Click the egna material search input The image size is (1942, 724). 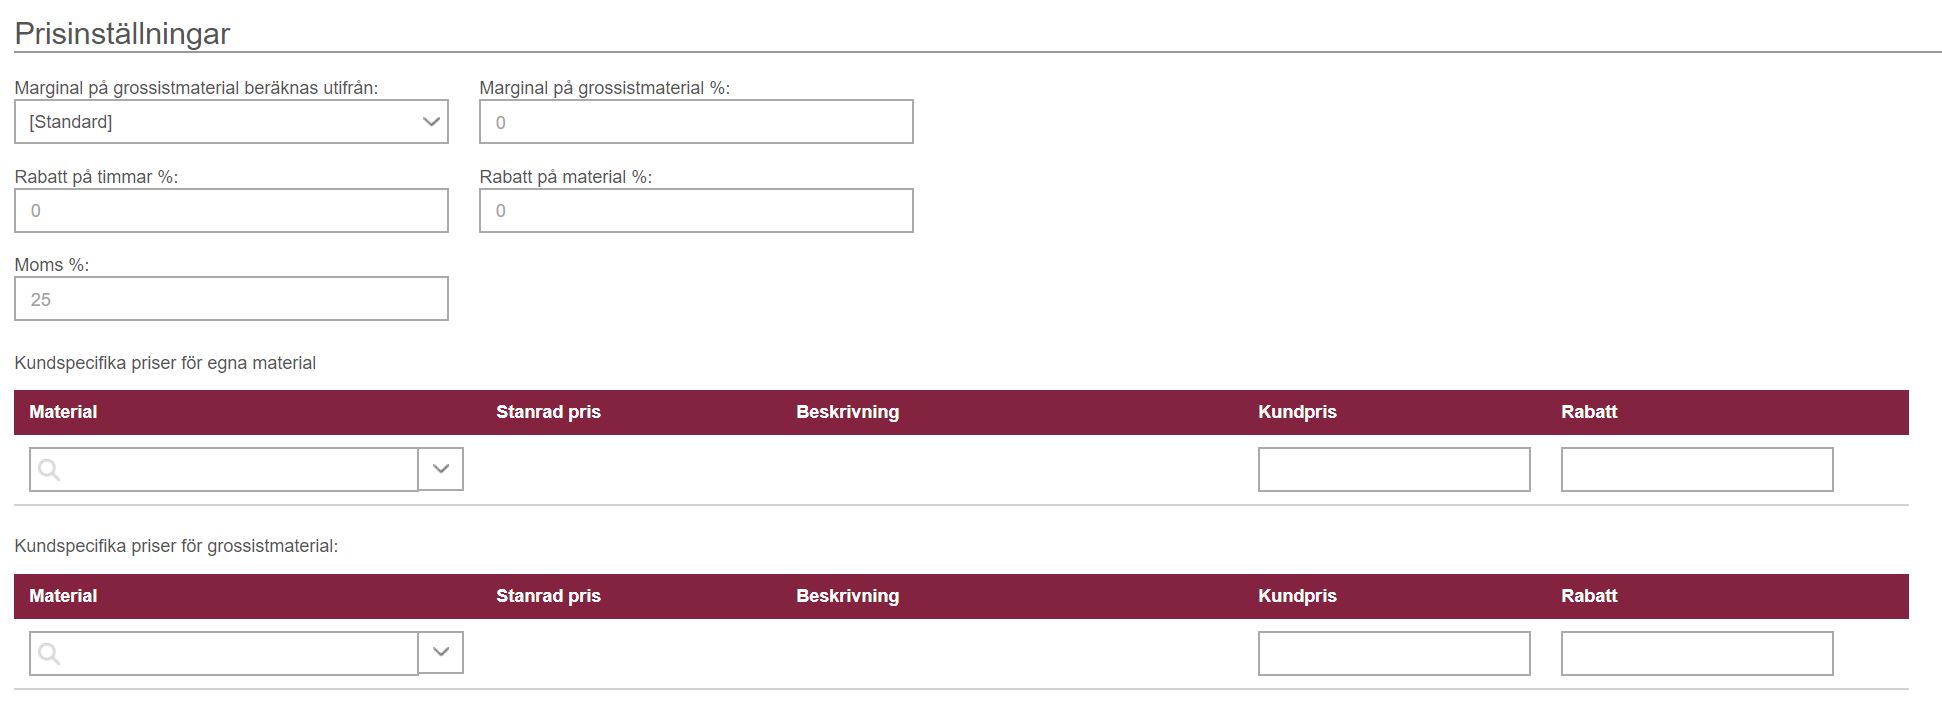(224, 470)
